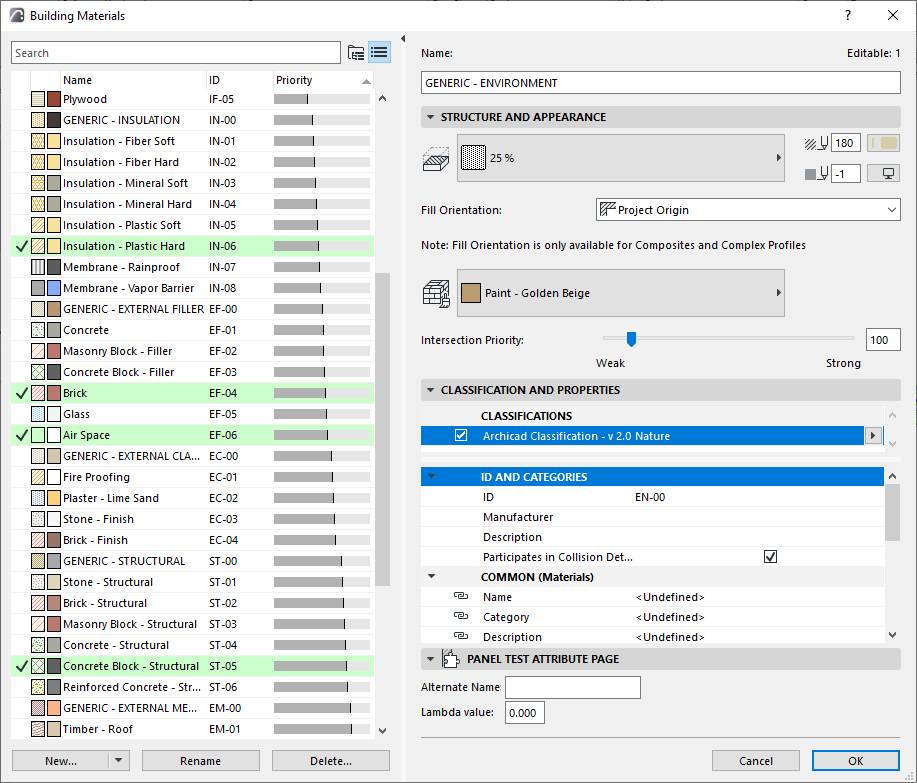Screen dimensions: 917x783
Task: Click the surface paint wall icon
Action: click(x=436, y=294)
